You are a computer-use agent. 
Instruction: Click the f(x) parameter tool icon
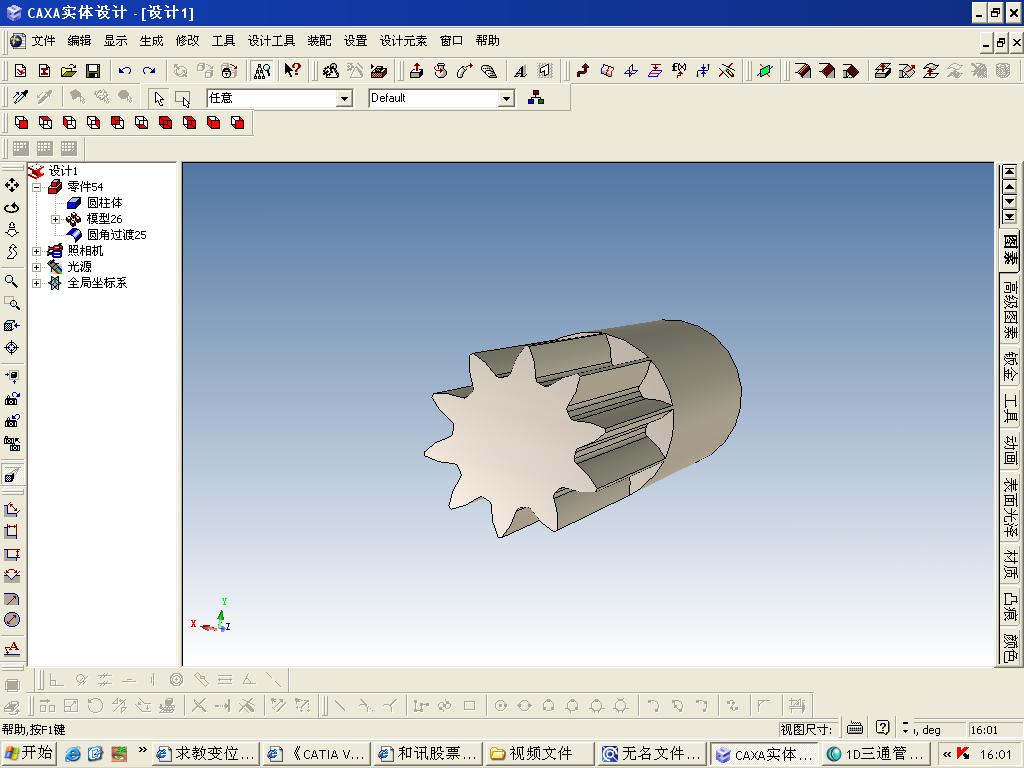tap(679, 71)
